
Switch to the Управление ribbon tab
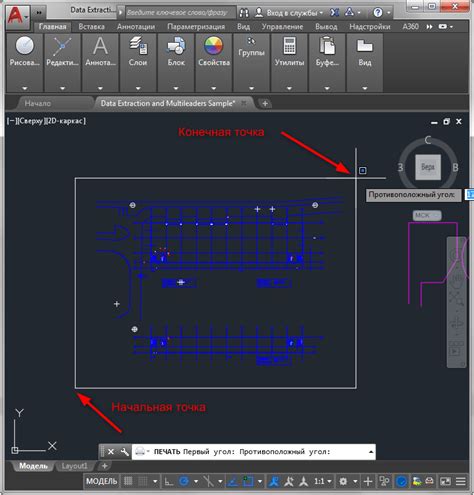pos(282,27)
